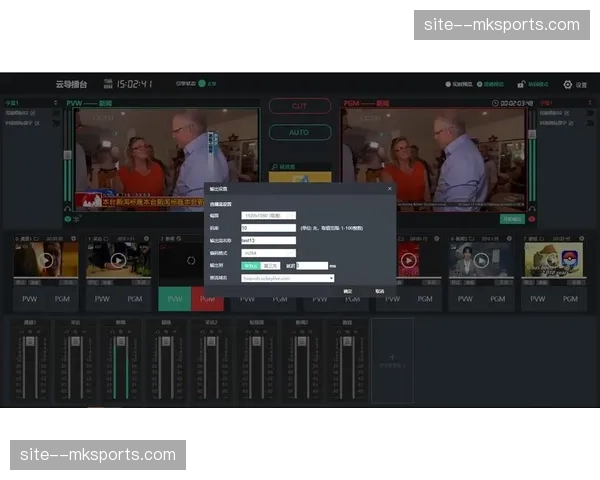Send first source to PVW
This screenshot has width=600, height=480.
(x=29, y=299)
